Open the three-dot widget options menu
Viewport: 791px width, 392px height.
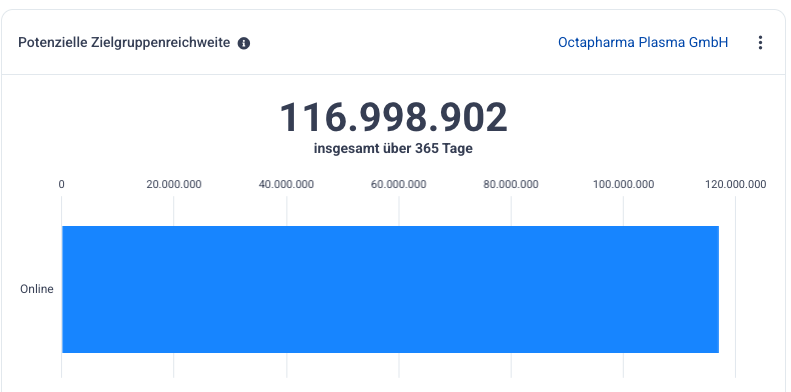point(760,43)
